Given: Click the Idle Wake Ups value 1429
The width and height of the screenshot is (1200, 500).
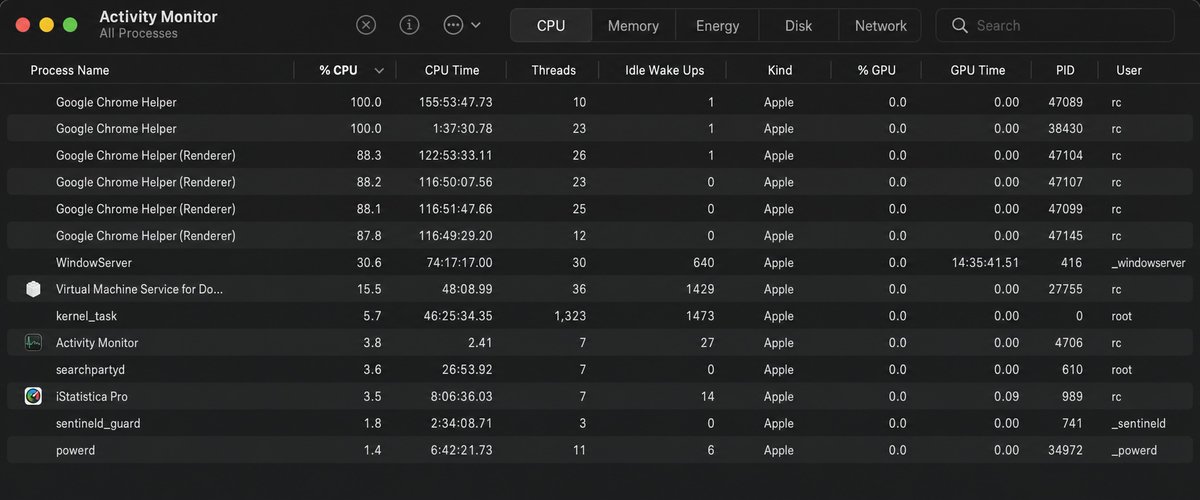Looking at the screenshot, I should 700,289.
